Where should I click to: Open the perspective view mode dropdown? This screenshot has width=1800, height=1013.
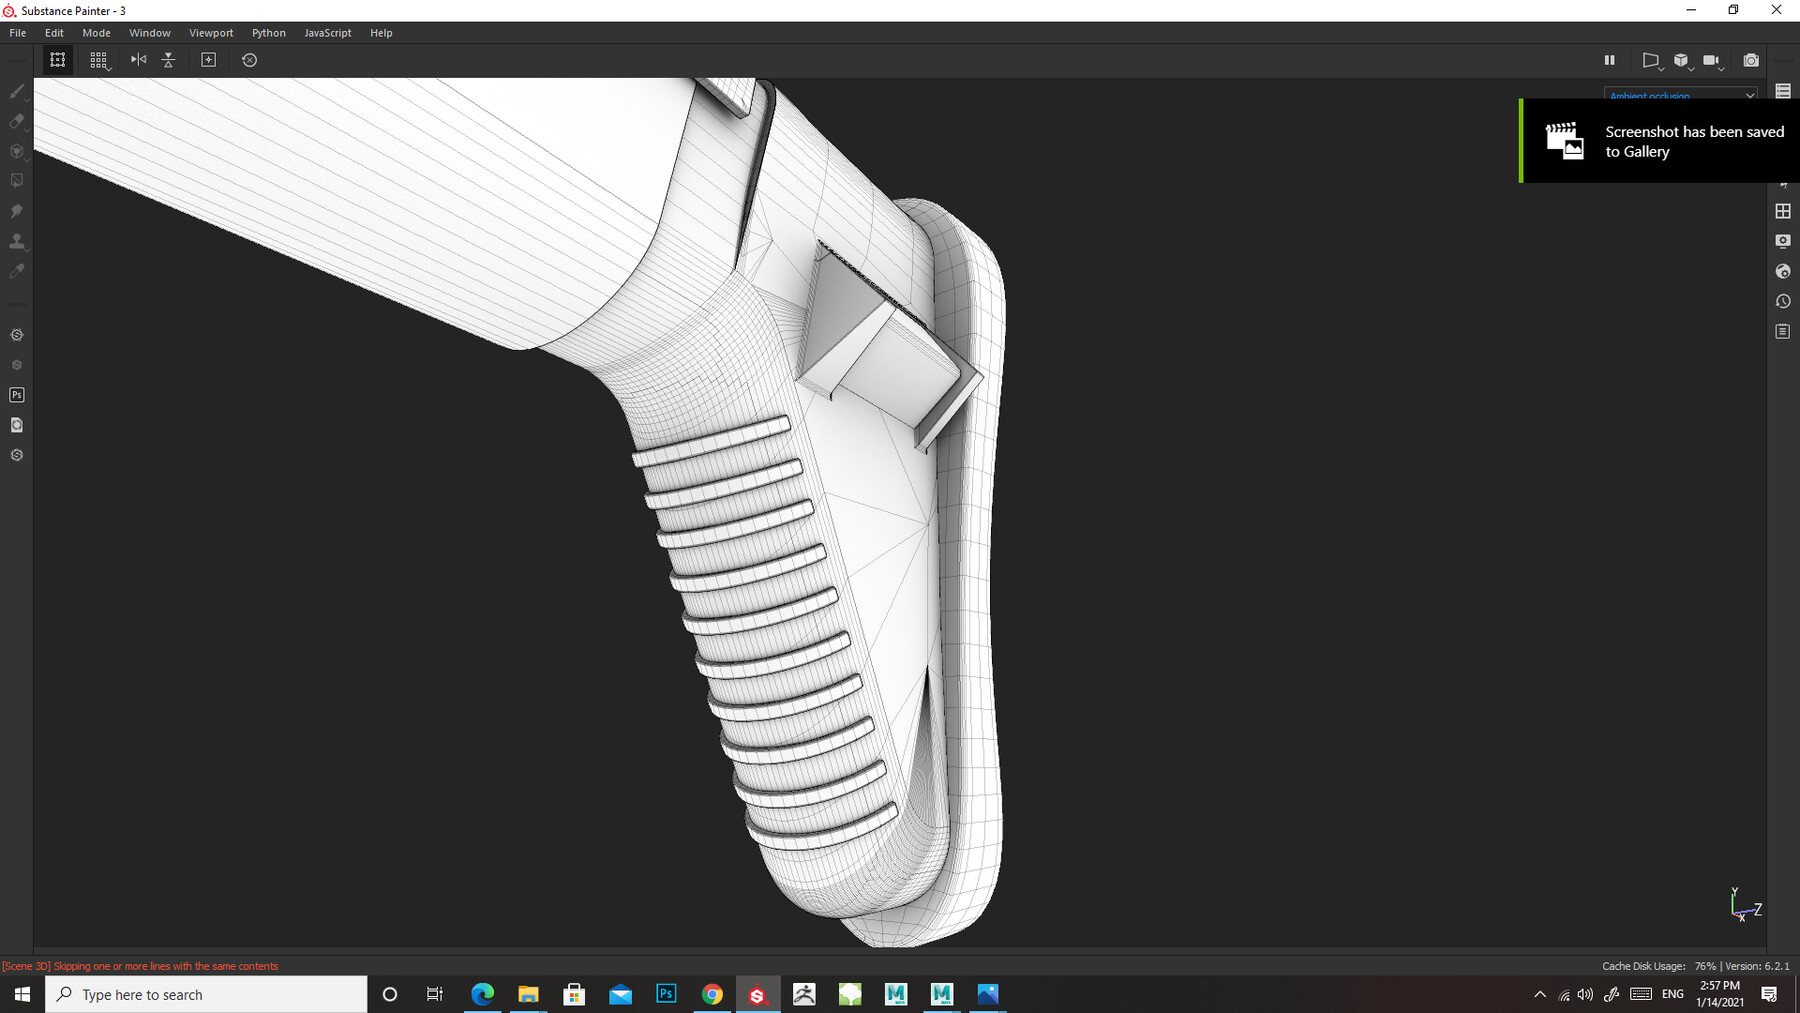[1652, 61]
